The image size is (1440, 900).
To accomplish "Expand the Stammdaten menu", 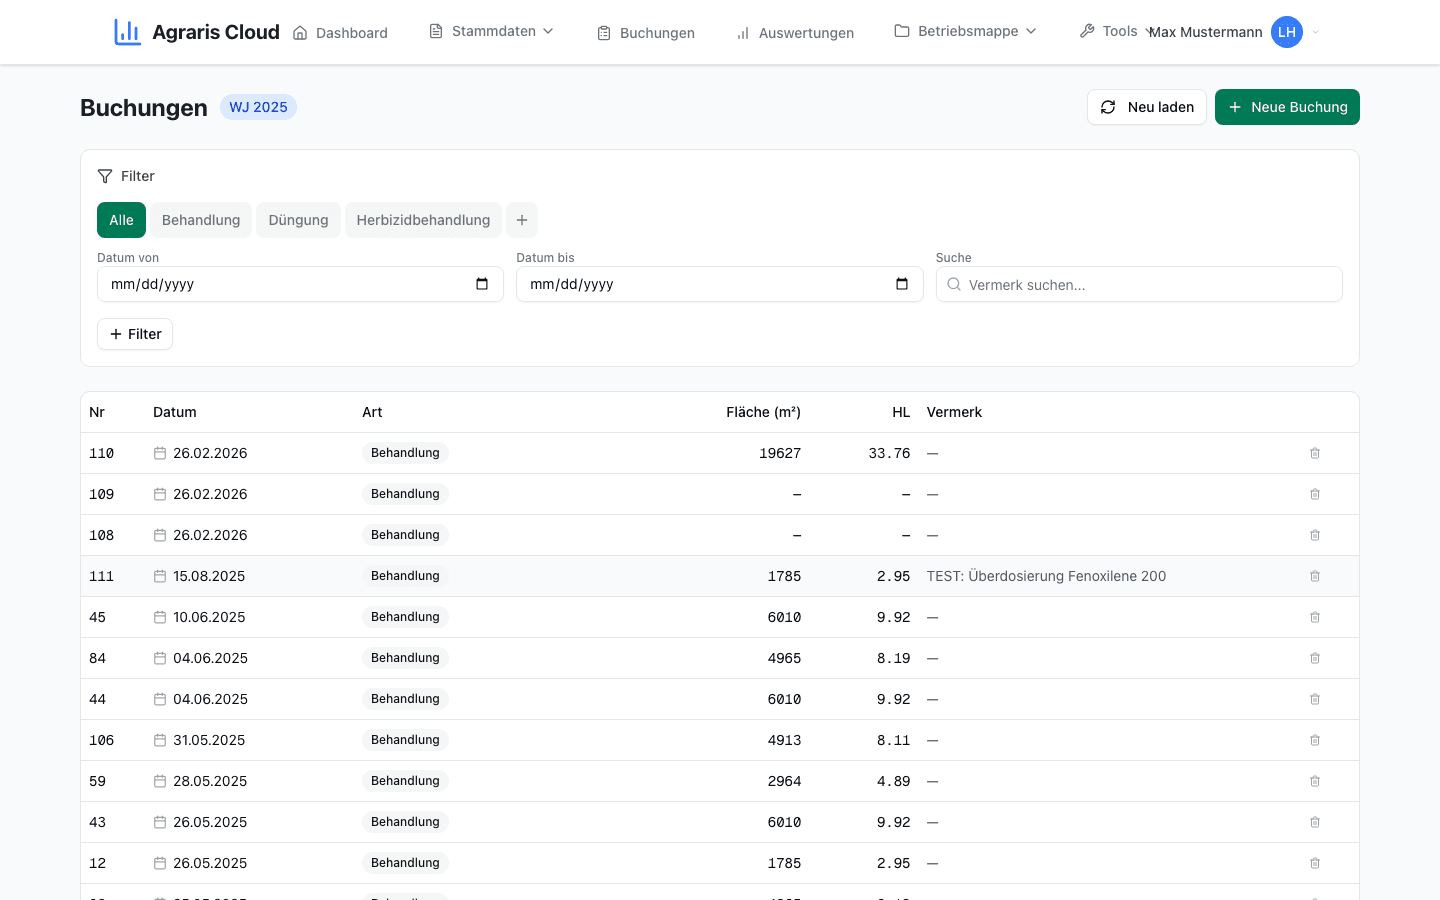I will [491, 32].
